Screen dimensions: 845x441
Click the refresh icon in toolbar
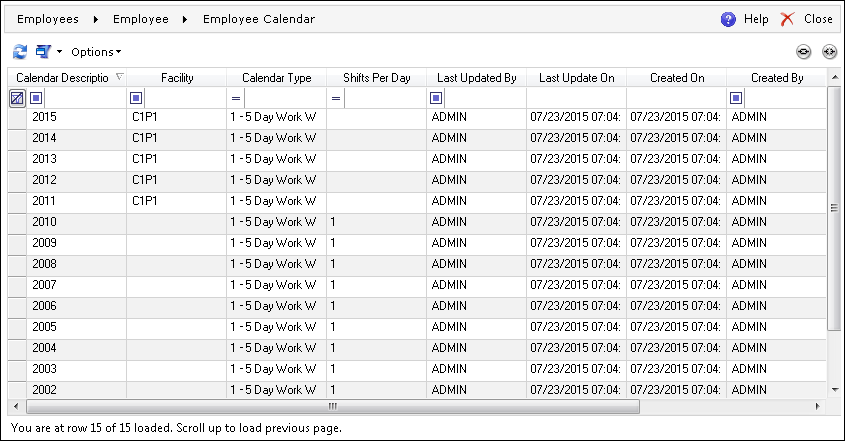(20, 52)
